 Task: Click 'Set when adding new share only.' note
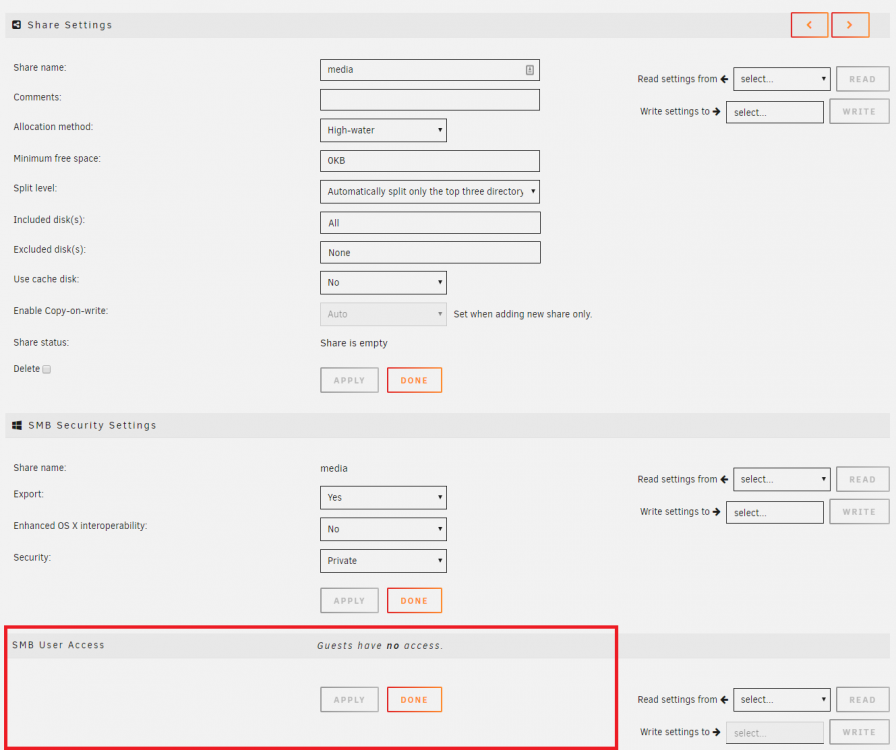pyautogui.click(x=523, y=314)
